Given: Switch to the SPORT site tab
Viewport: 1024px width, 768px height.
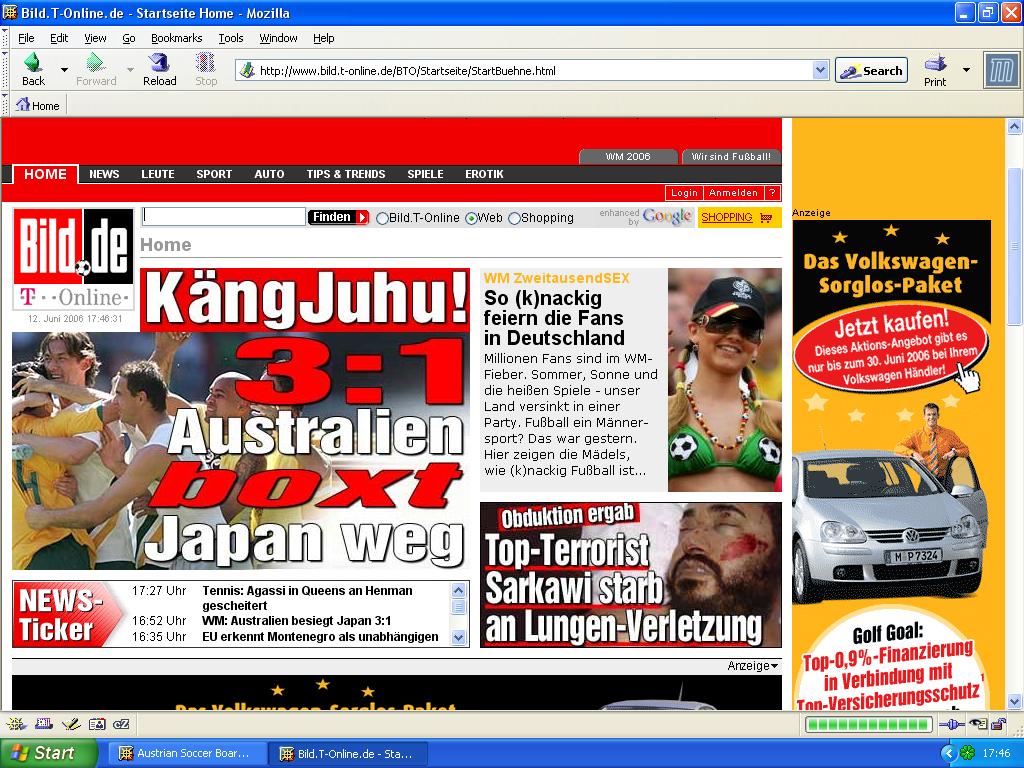Looking at the screenshot, I should pyautogui.click(x=214, y=174).
